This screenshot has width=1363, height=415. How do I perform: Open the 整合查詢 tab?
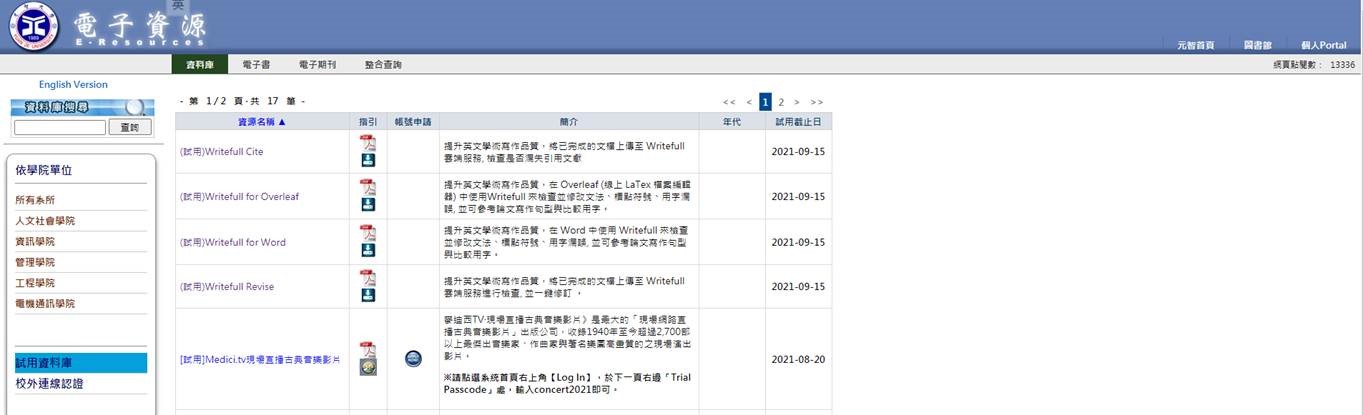pyautogui.click(x=383, y=65)
